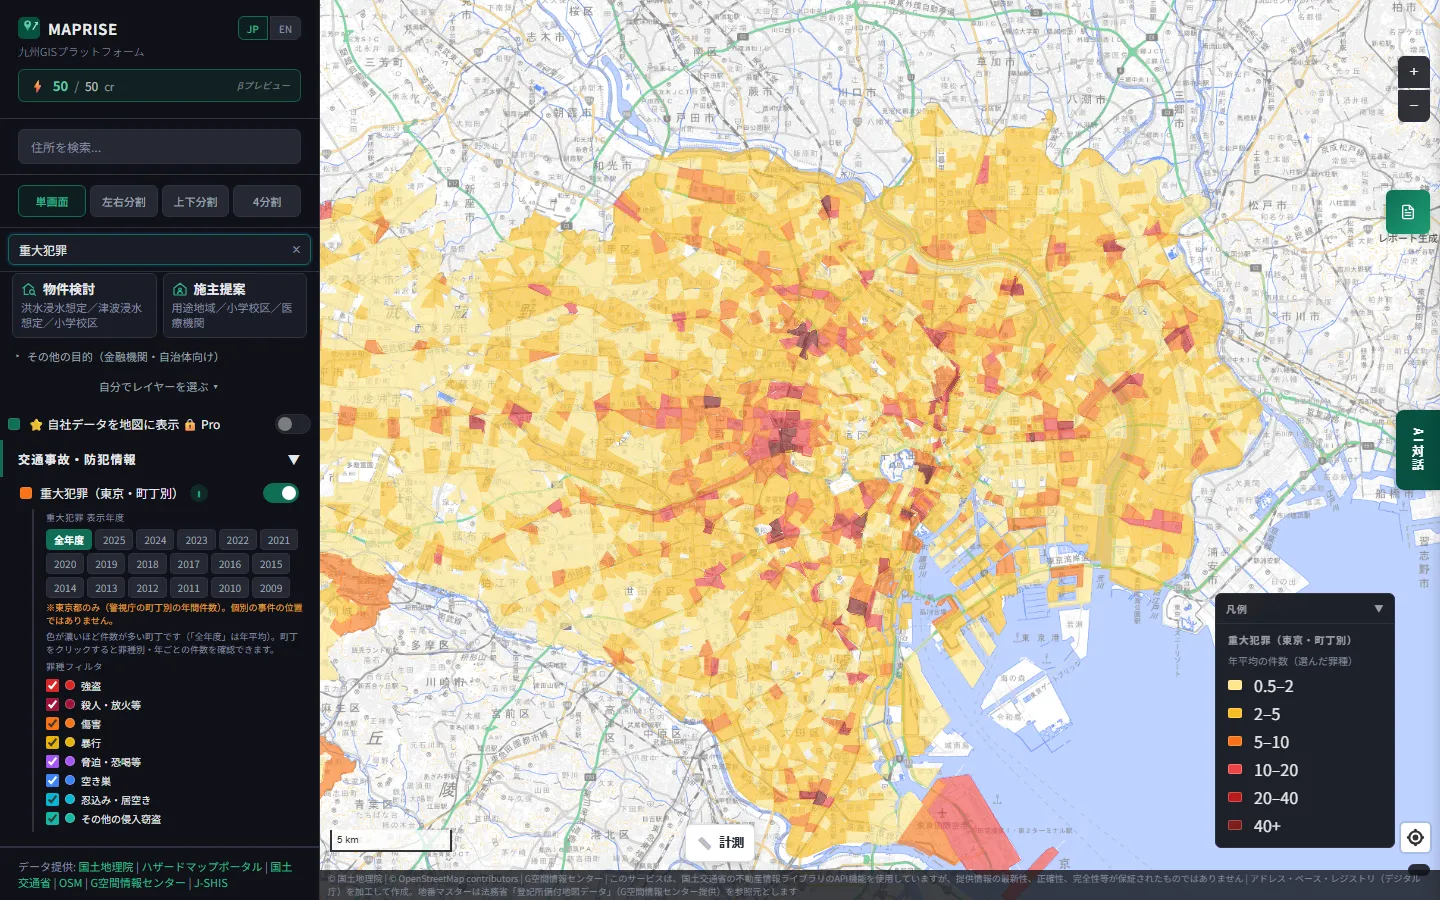Switch to 単画面 view mode
The width and height of the screenshot is (1440, 900).
tap(52, 201)
